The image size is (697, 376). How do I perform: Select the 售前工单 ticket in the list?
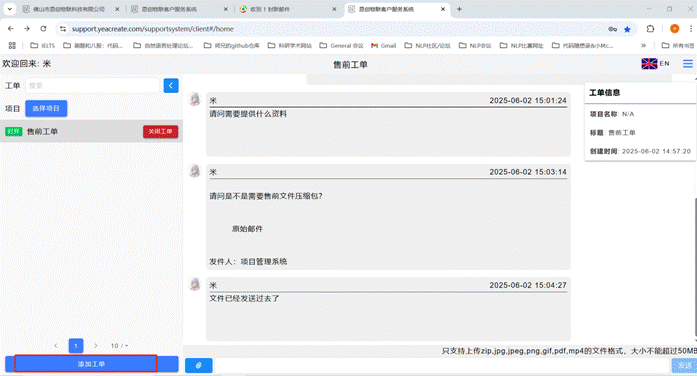tap(91, 131)
